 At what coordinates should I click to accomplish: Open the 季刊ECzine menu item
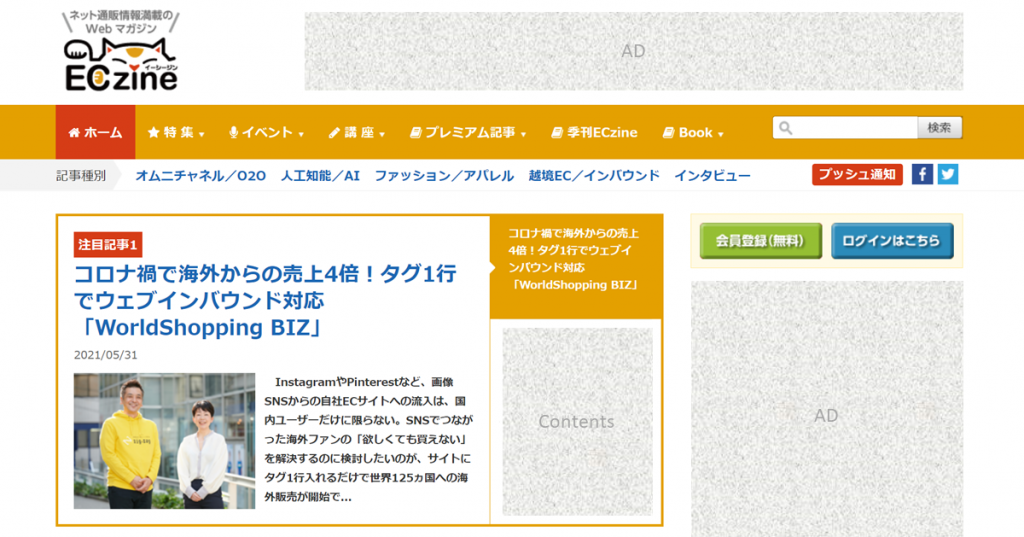[x=594, y=133]
